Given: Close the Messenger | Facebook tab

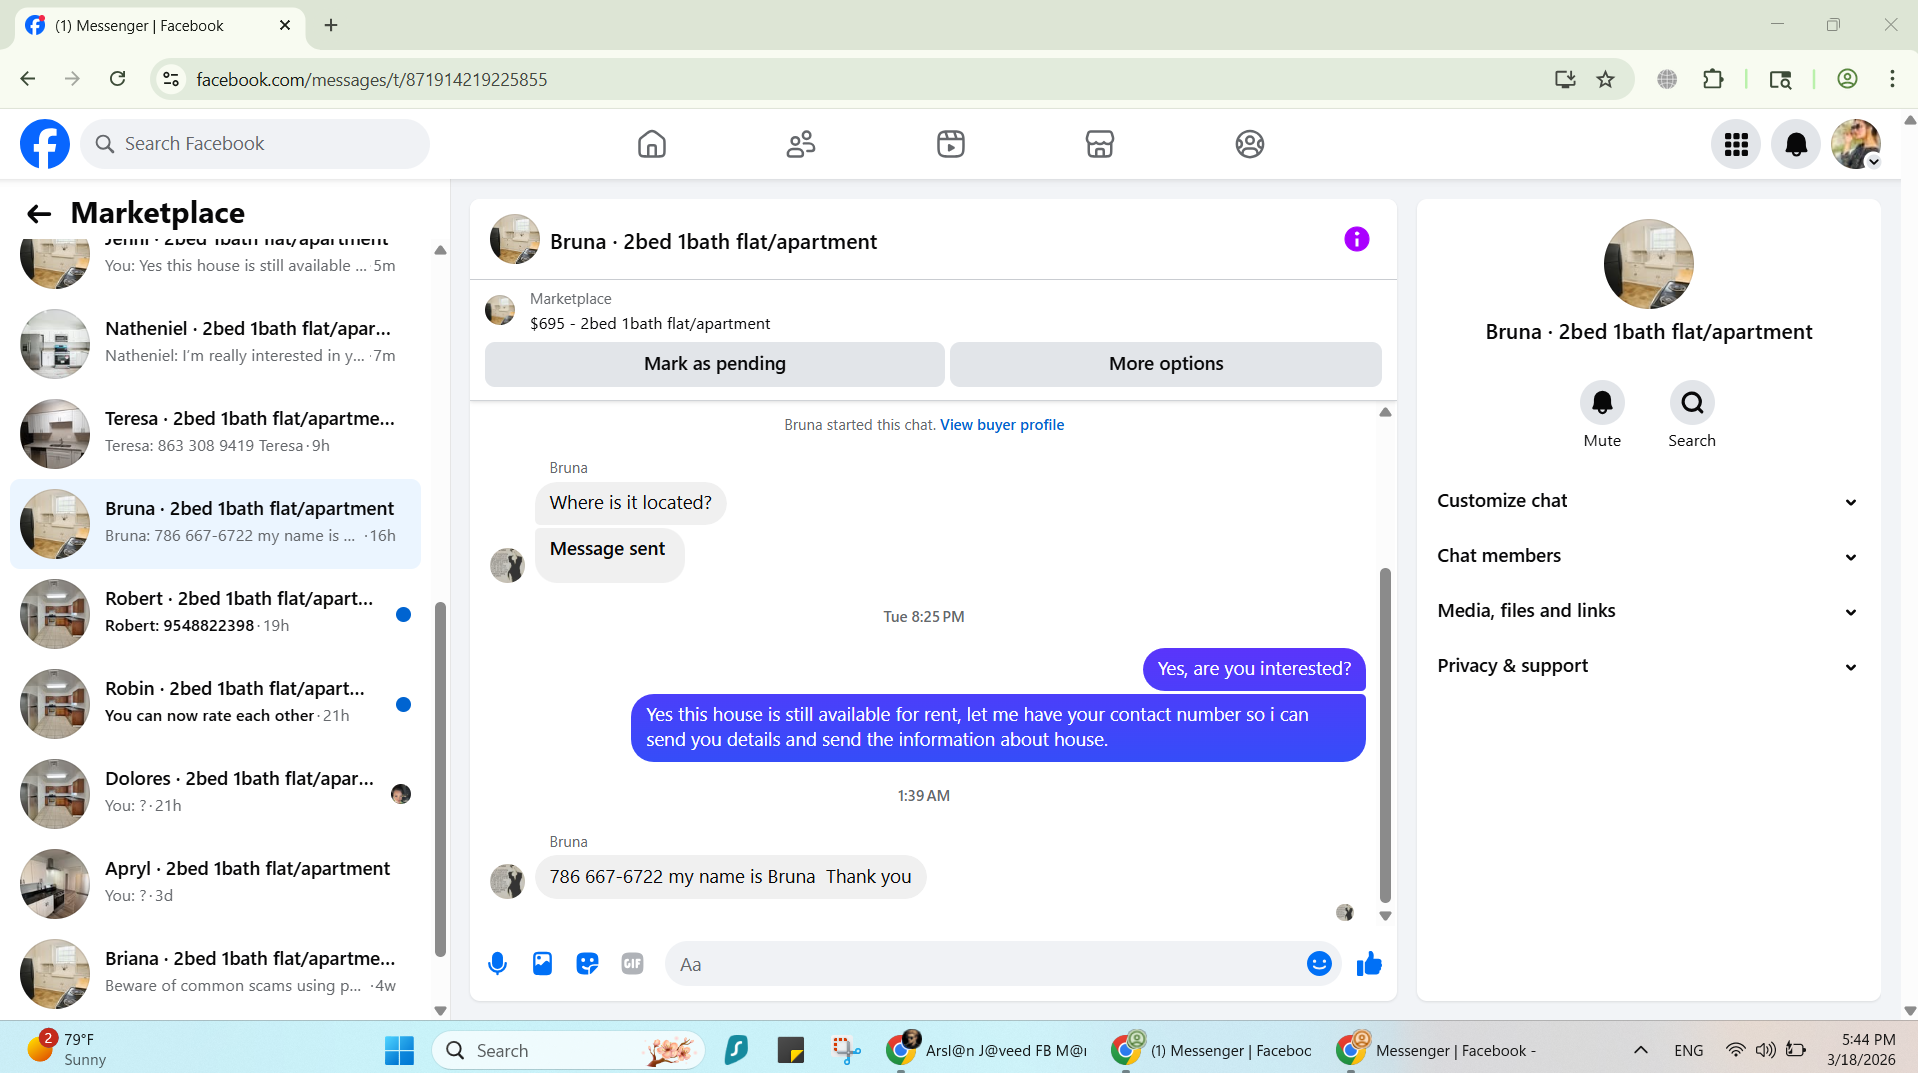Looking at the screenshot, I should click(x=285, y=25).
